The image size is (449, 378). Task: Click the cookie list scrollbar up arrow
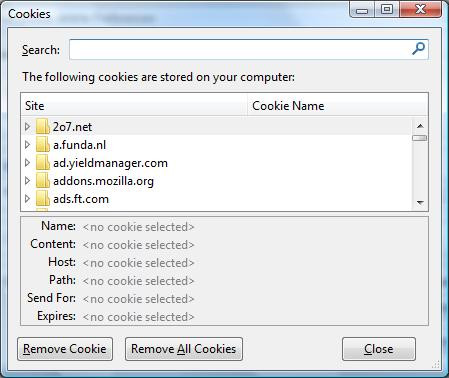point(420,126)
